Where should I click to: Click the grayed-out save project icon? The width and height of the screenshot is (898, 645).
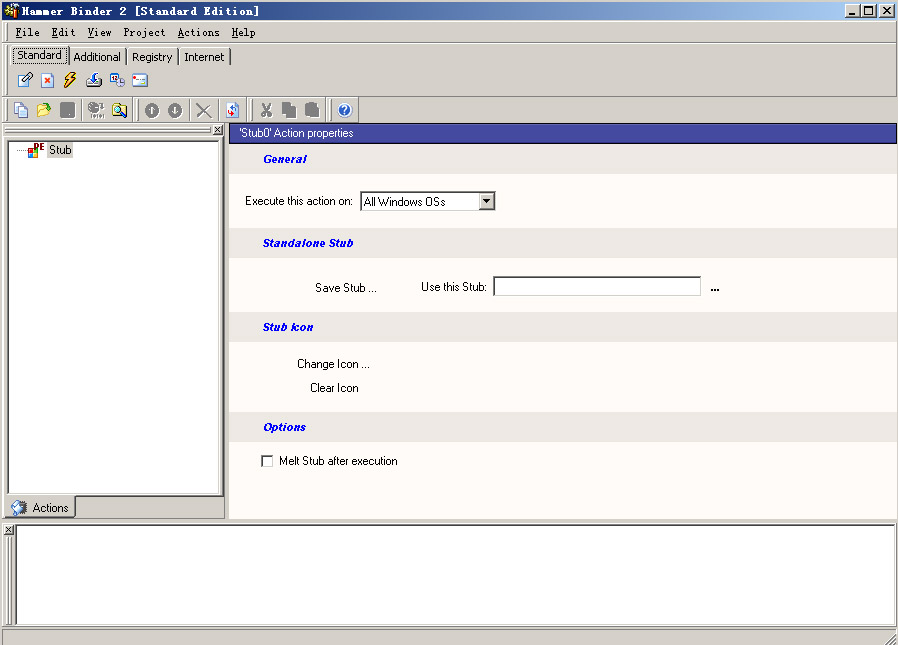(x=68, y=110)
